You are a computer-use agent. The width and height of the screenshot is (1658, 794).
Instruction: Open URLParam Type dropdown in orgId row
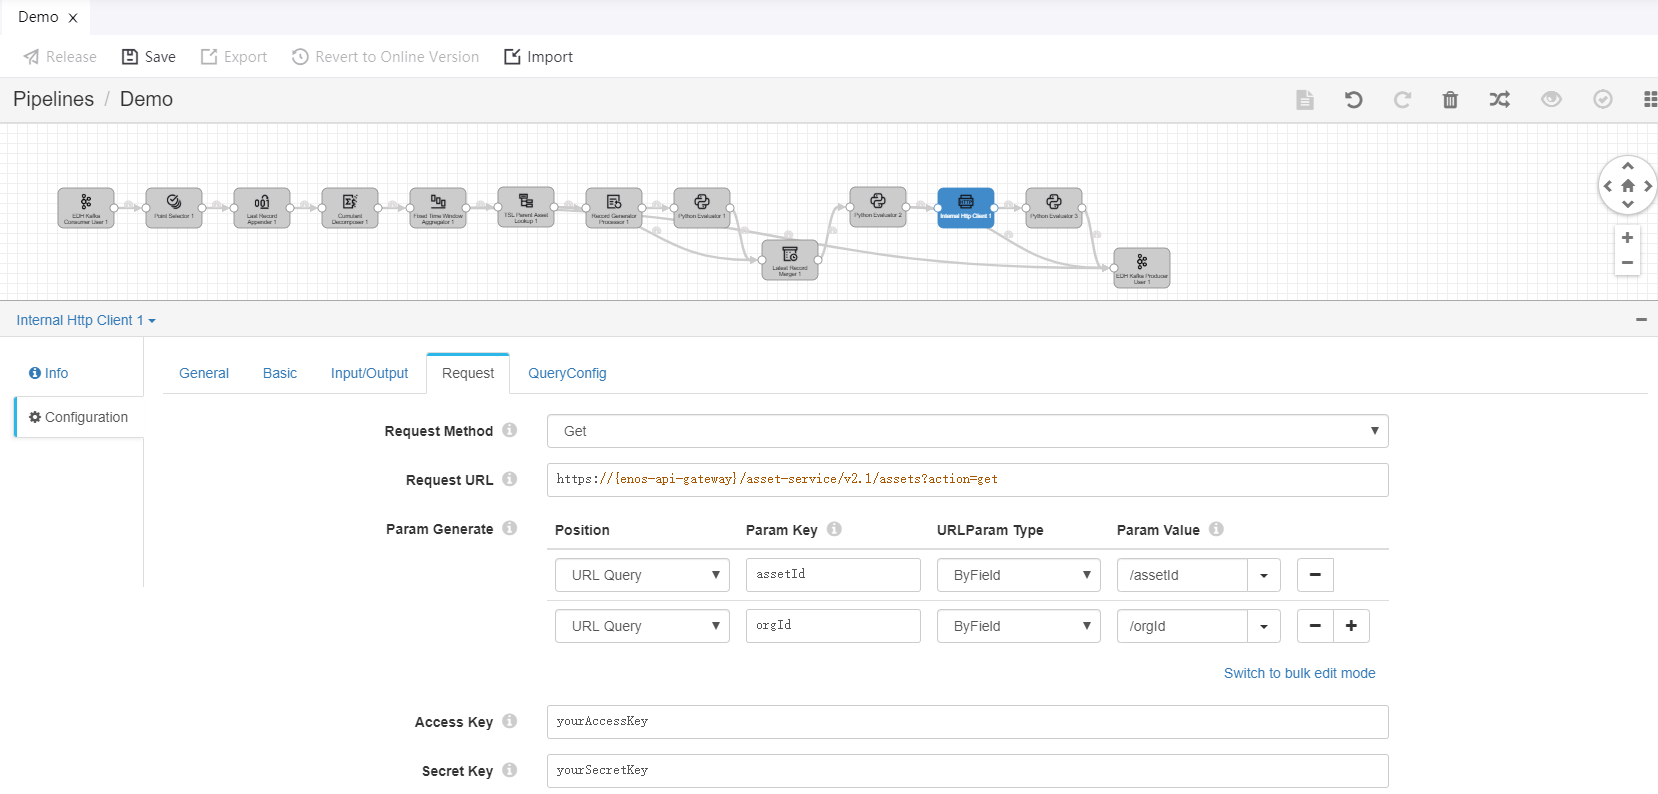coord(1018,626)
